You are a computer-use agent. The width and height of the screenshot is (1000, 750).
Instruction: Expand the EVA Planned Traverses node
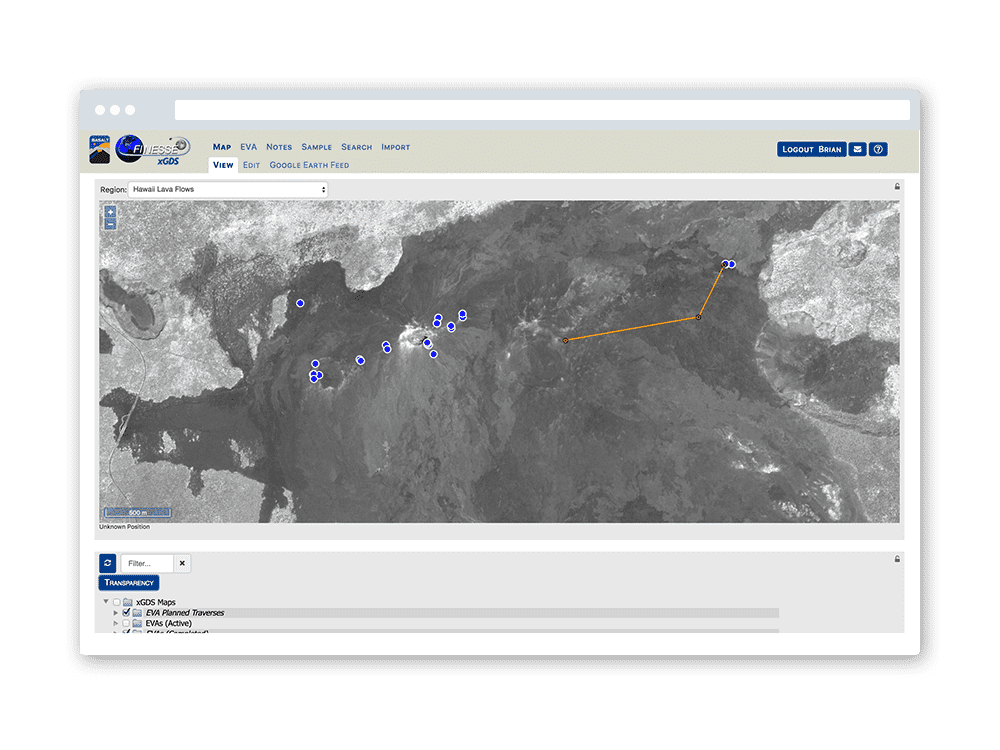(x=115, y=613)
